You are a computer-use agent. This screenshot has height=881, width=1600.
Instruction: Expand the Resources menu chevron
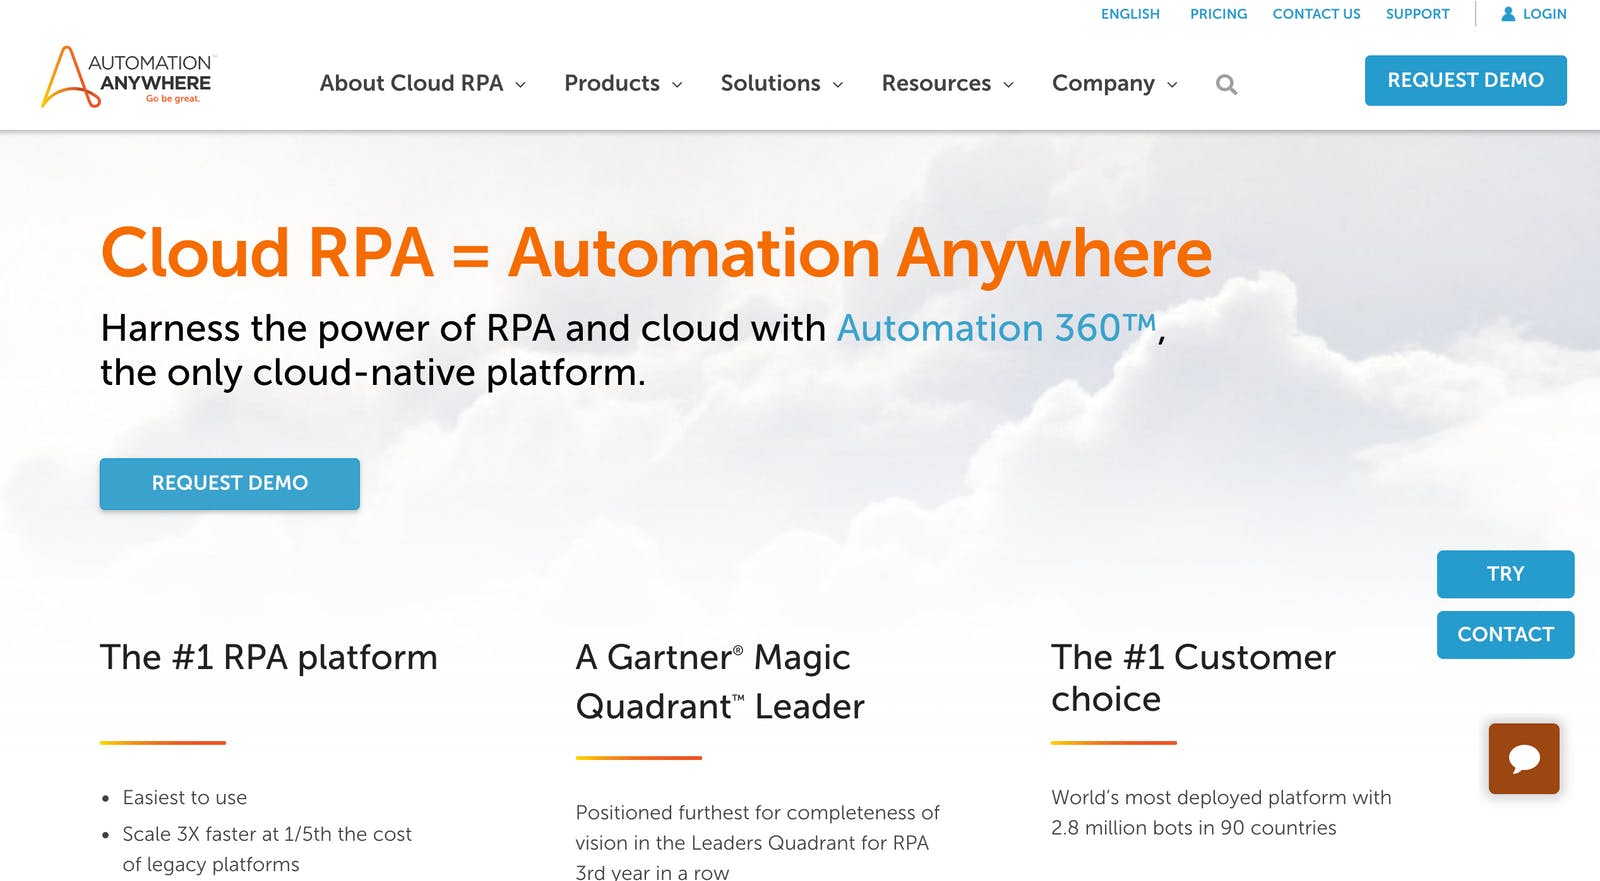tap(1008, 85)
